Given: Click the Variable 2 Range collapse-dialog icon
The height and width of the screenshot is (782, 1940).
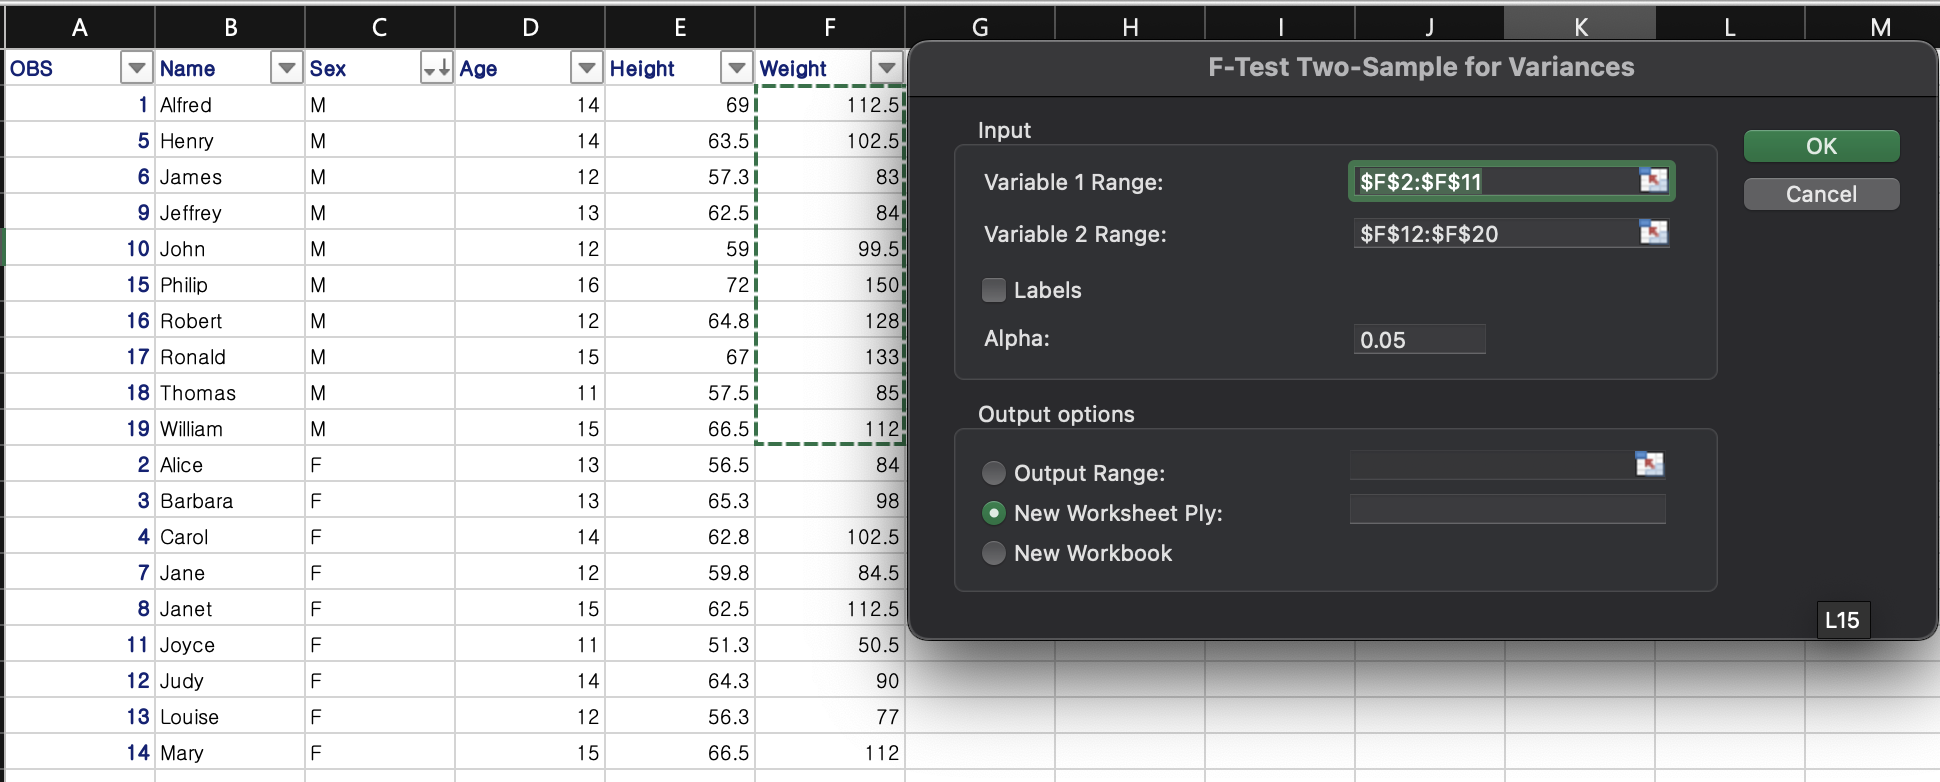Looking at the screenshot, I should [1654, 233].
